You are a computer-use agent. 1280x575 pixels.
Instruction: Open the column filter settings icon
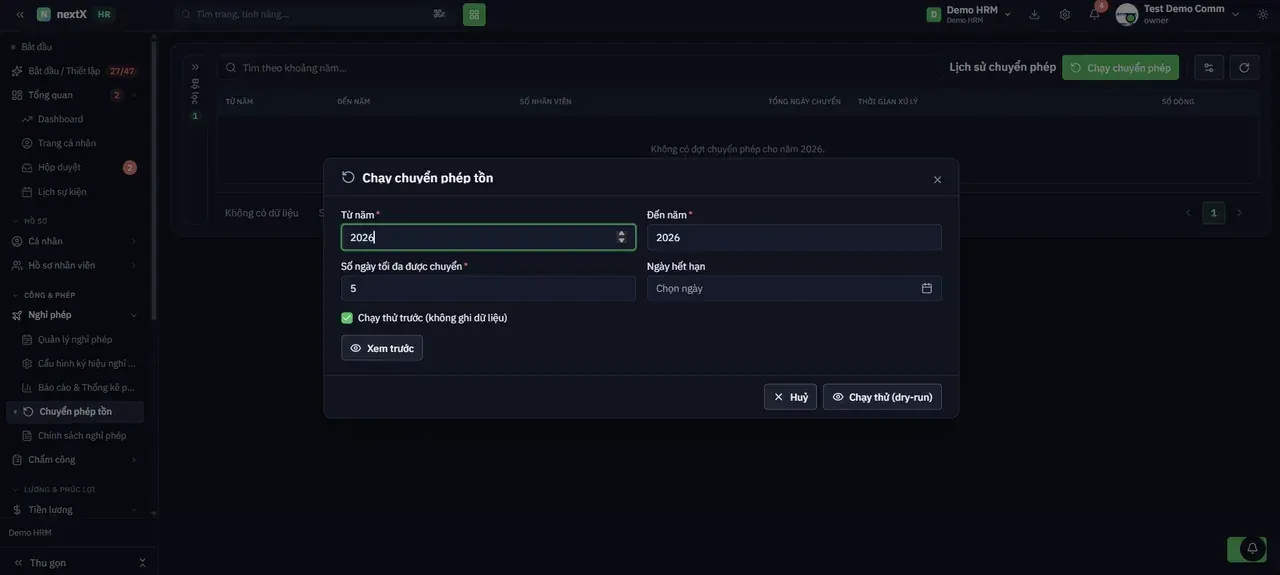1209,68
